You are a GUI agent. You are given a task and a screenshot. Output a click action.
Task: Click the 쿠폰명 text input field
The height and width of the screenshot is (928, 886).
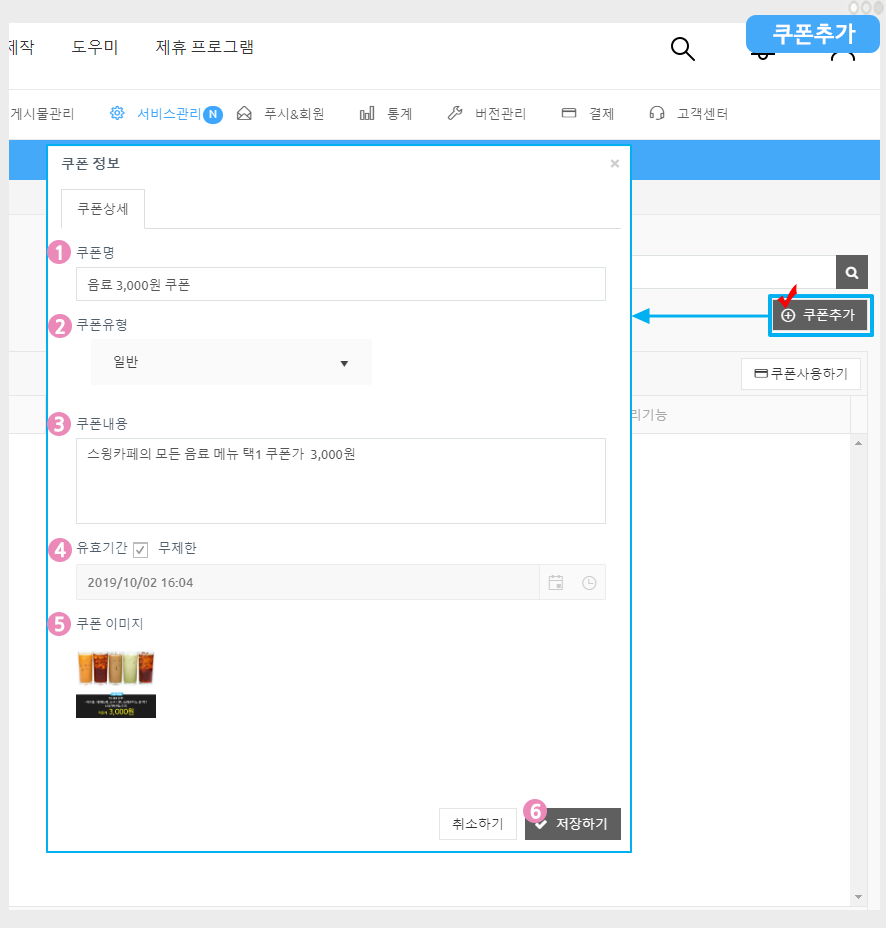click(x=341, y=284)
